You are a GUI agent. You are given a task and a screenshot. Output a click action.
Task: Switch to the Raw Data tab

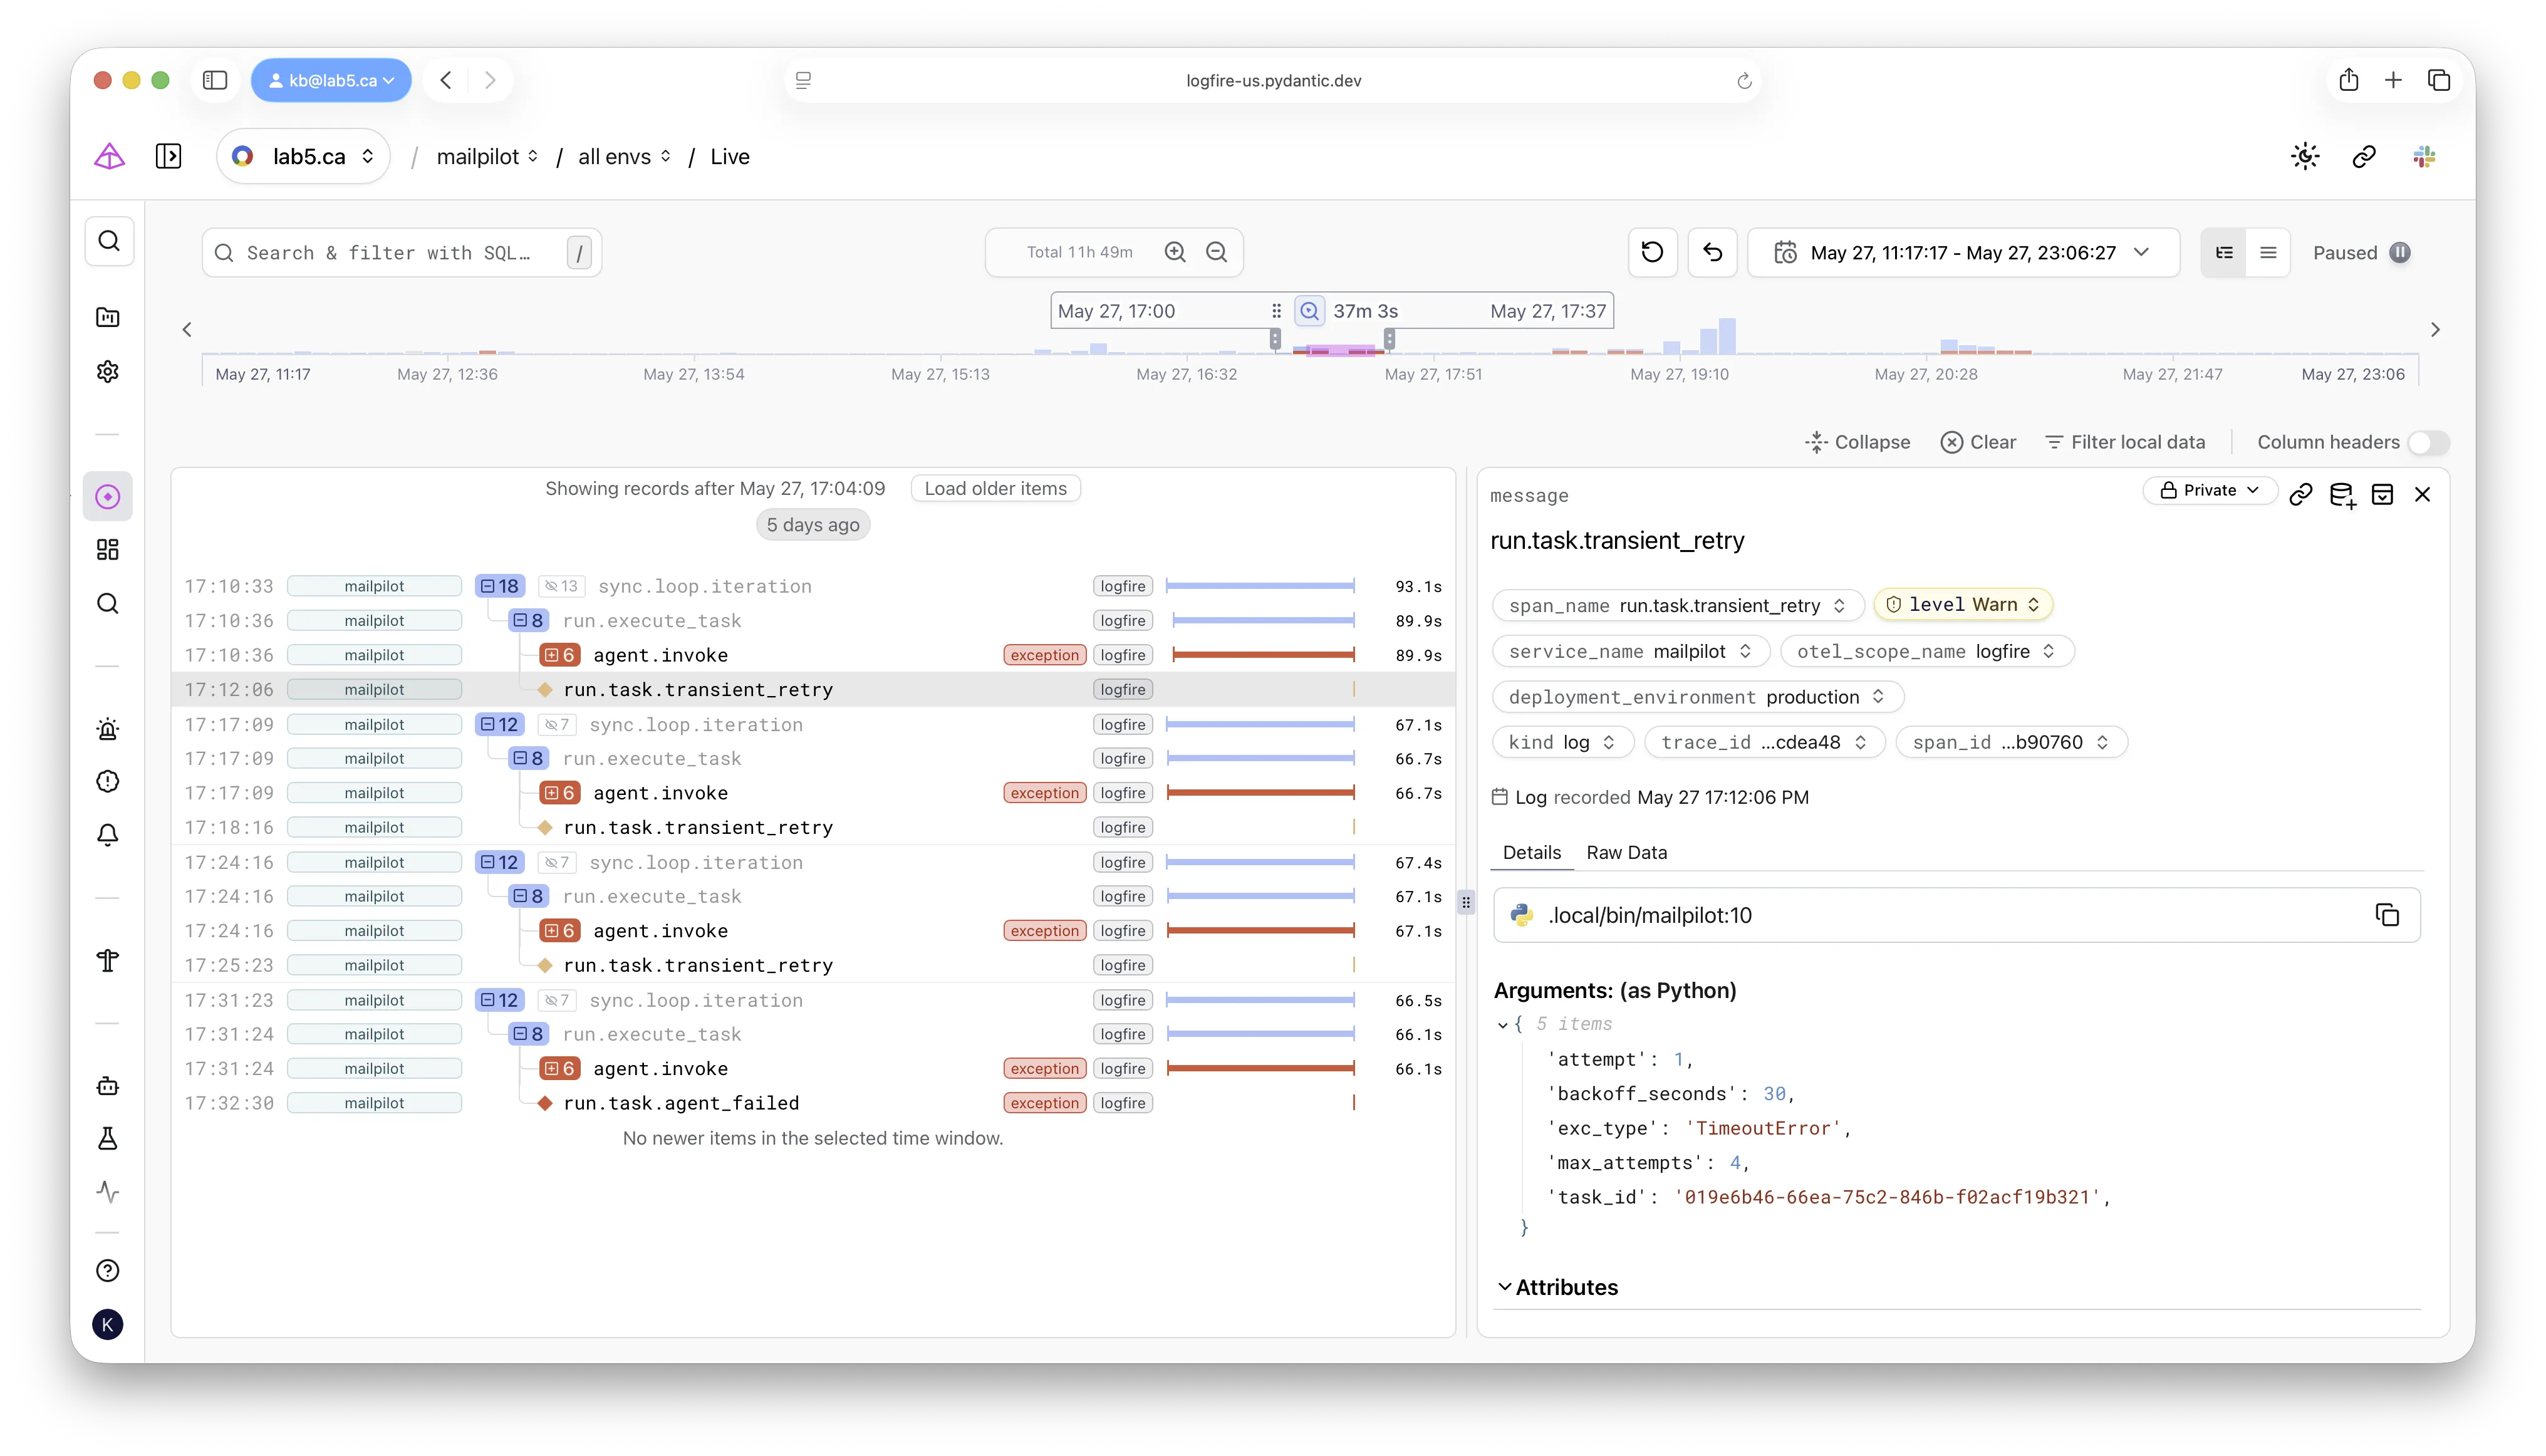tap(1626, 852)
